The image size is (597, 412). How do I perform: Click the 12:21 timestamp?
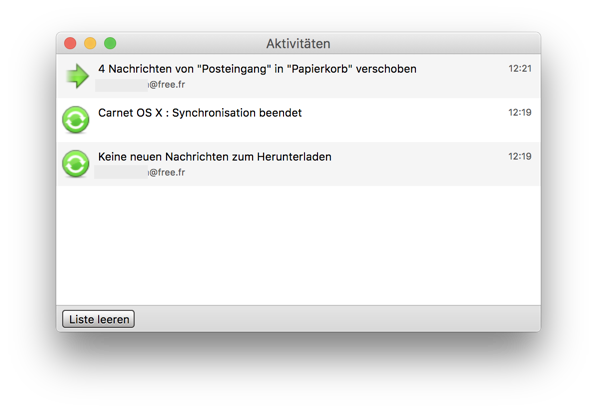pos(520,69)
